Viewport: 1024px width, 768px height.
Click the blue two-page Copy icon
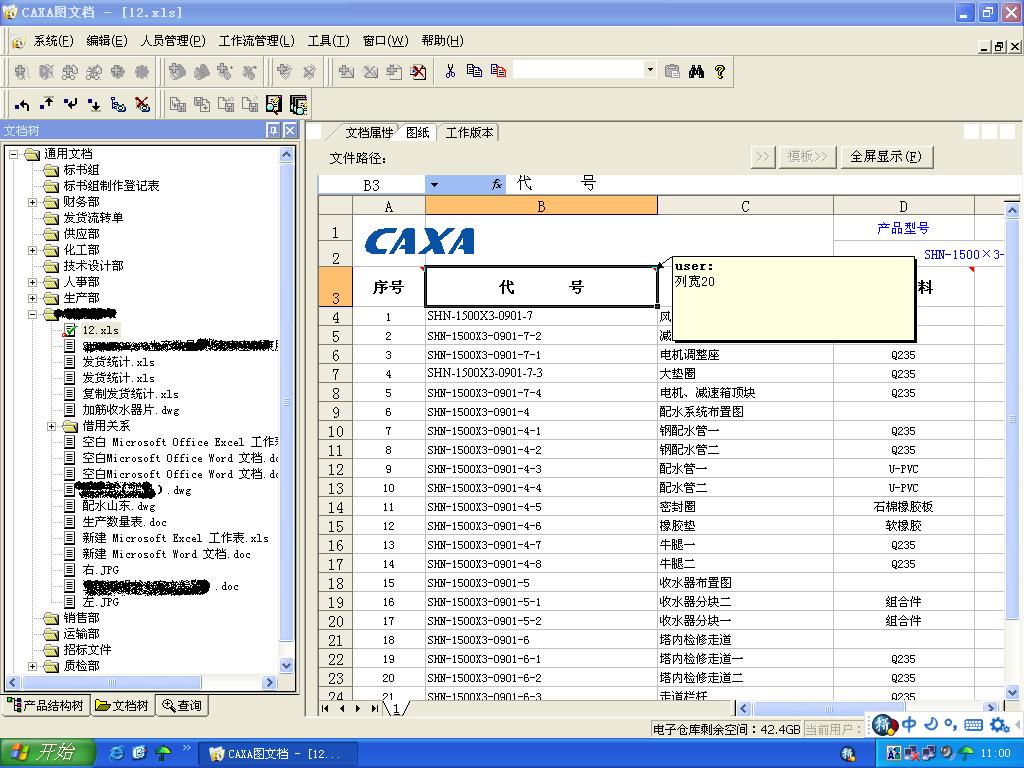(474, 71)
